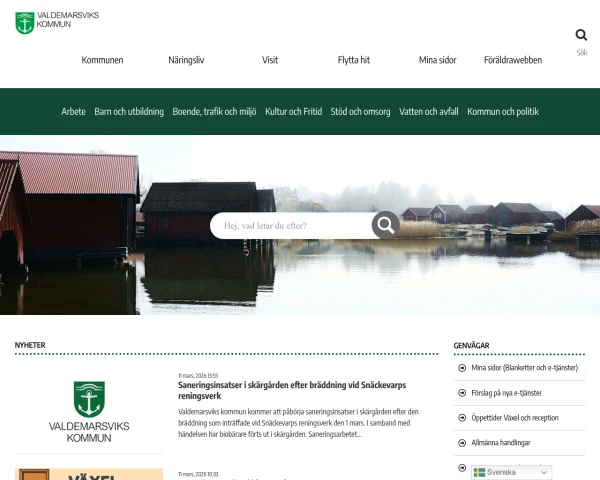Open Mina sidor in top navigation
600x480 pixels.
437,60
